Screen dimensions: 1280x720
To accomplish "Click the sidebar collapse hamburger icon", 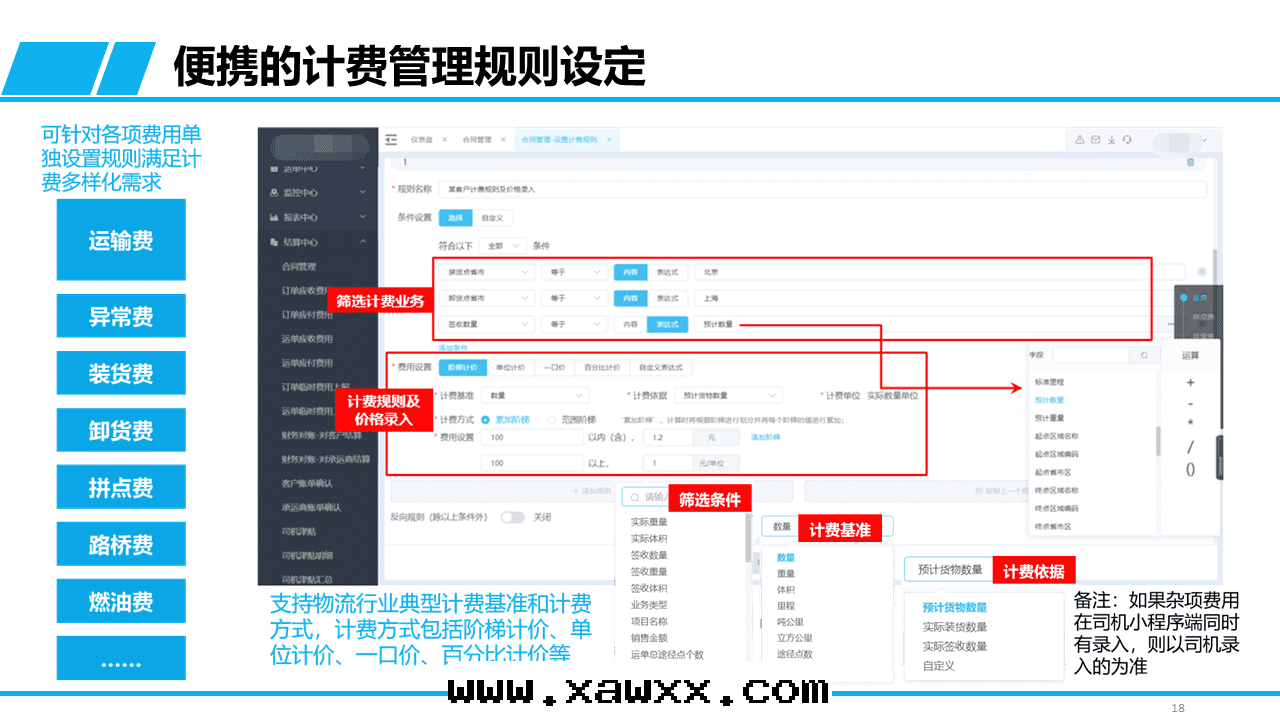I will point(391,140).
